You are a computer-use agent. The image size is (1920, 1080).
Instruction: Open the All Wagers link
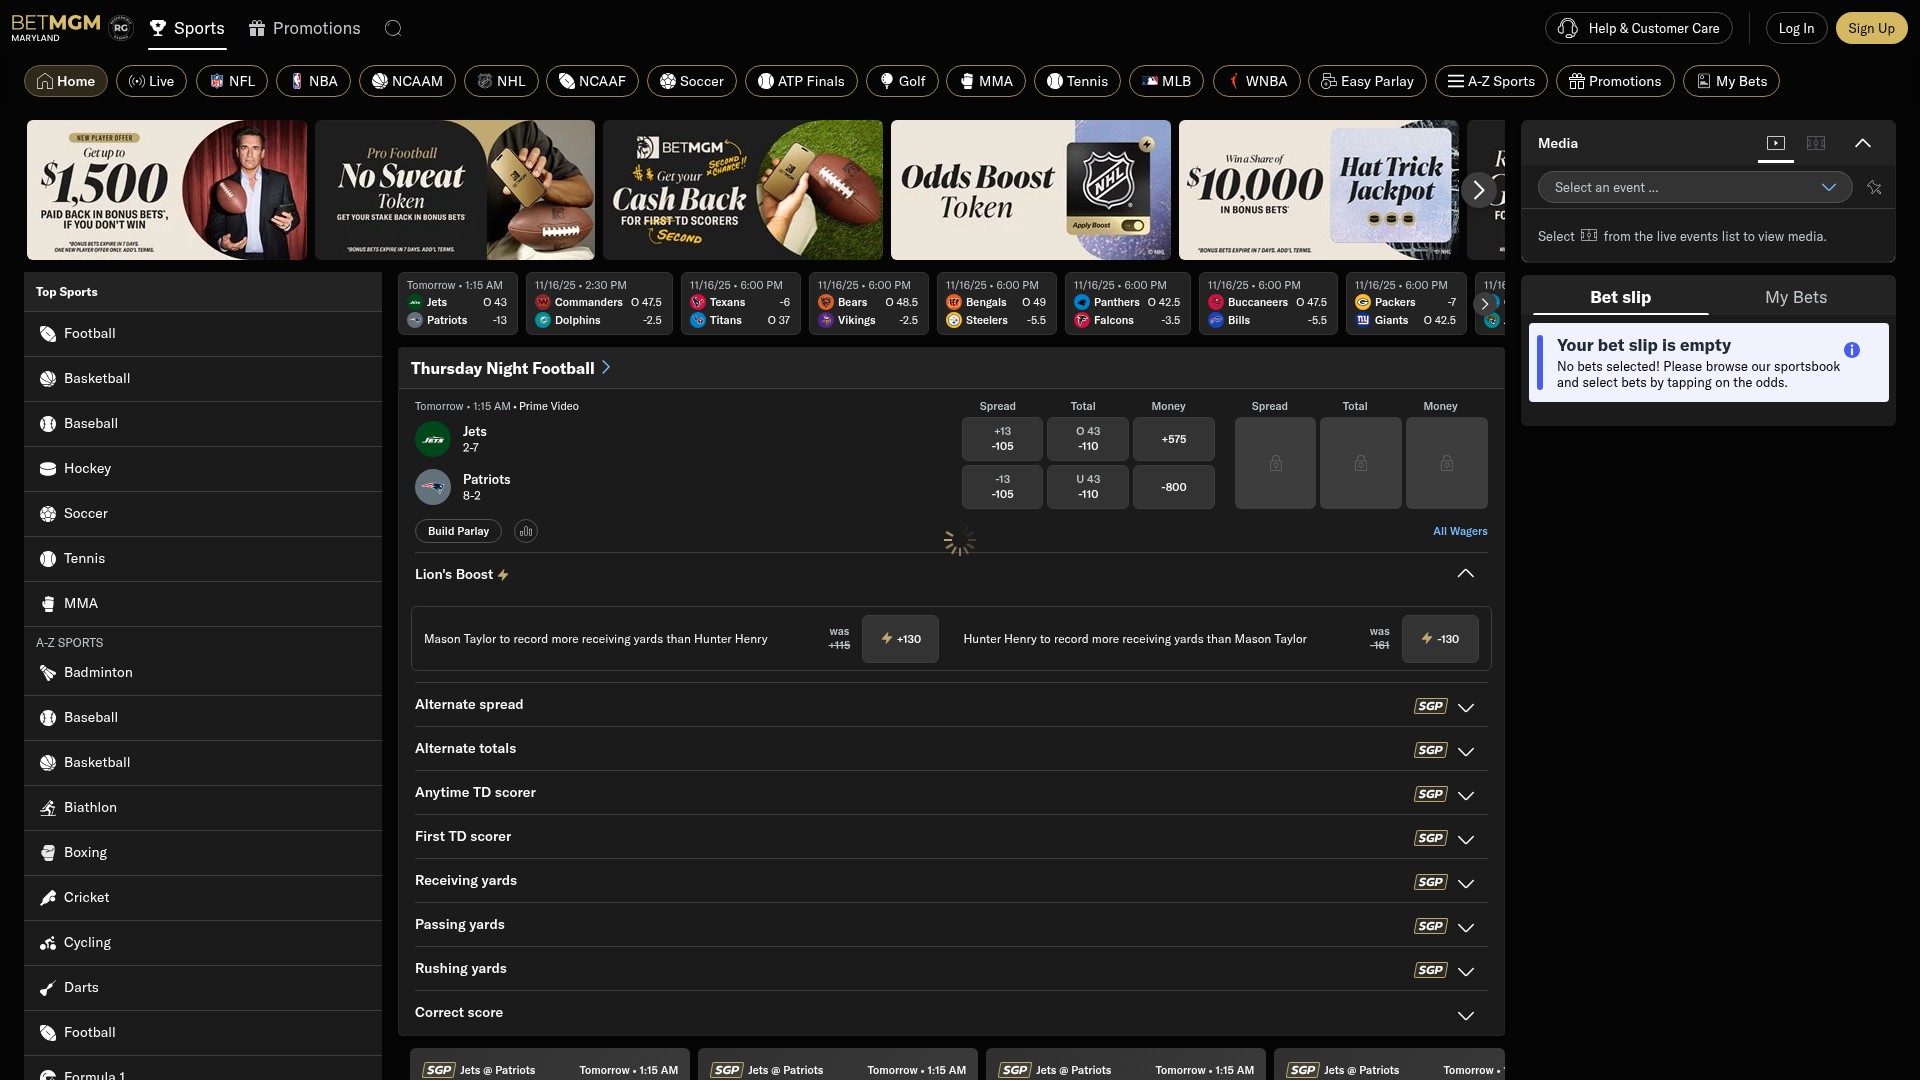point(1460,531)
